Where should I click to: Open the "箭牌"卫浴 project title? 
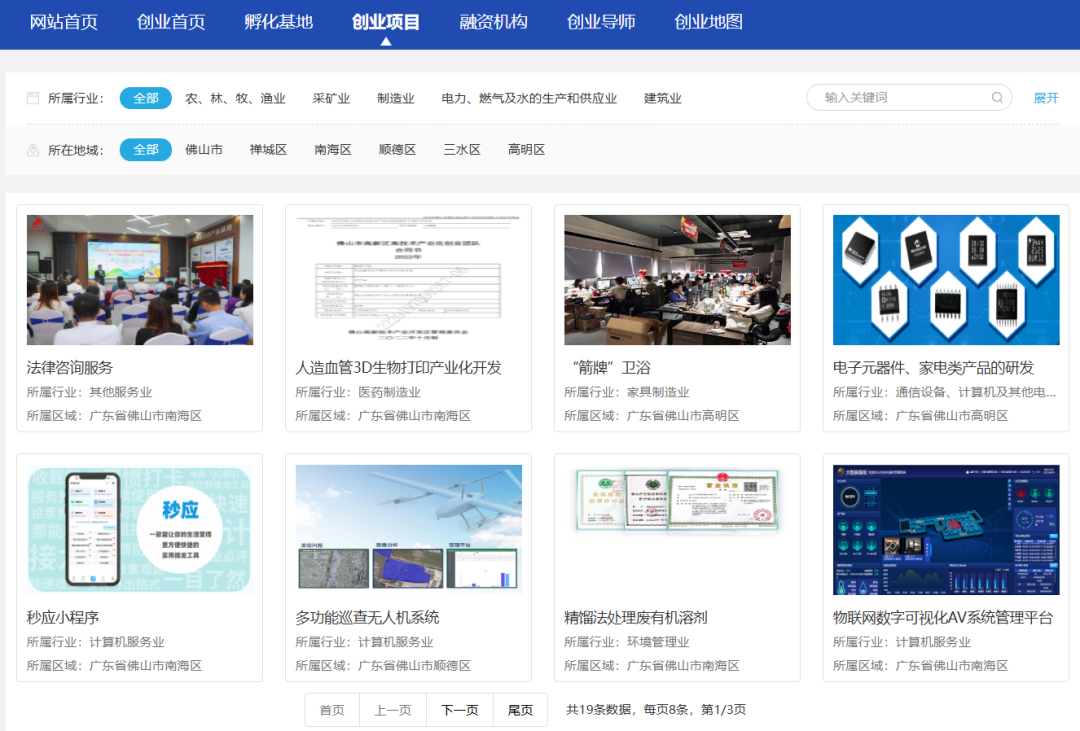611,368
